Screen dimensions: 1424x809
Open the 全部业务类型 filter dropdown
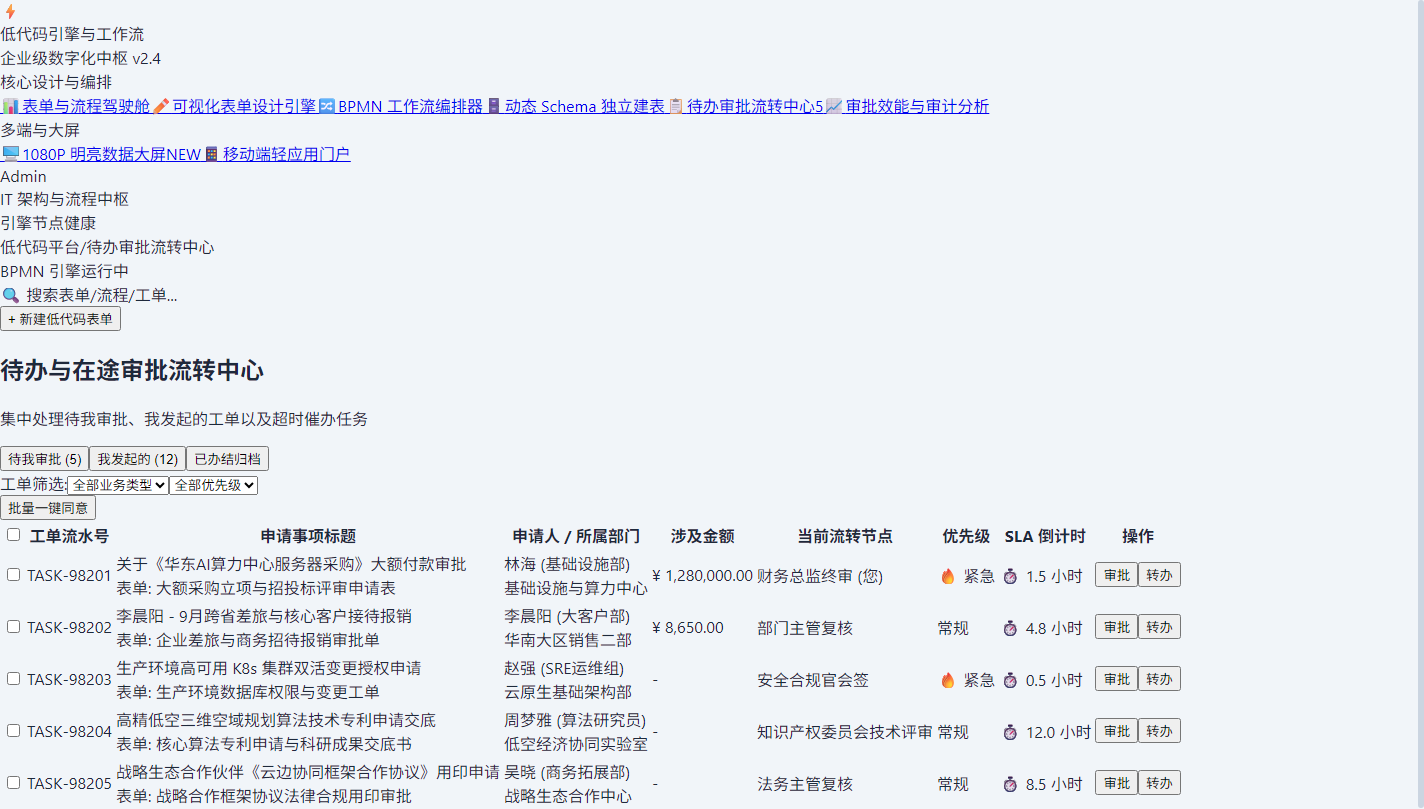pyautogui.click(x=118, y=485)
